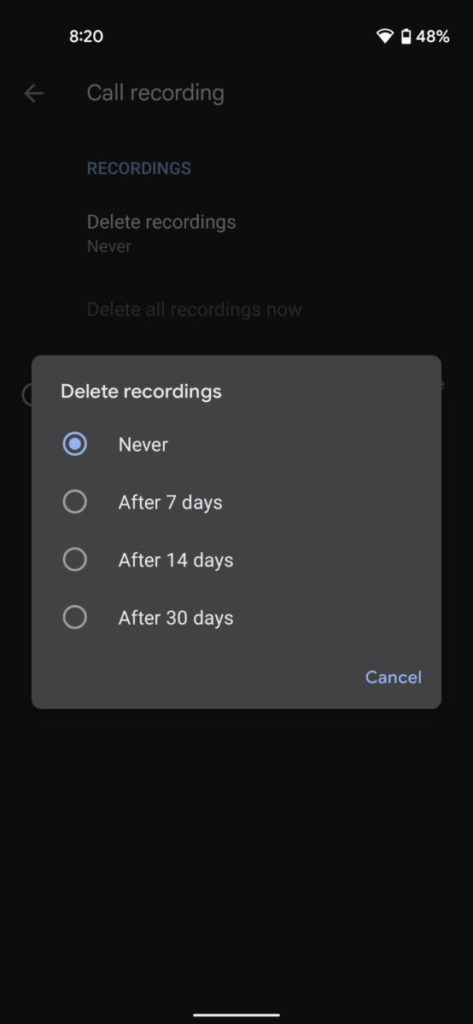The width and height of the screenshot is (473, 1024).
Task: Tap the Call recording page title
Action: (155, 93)
